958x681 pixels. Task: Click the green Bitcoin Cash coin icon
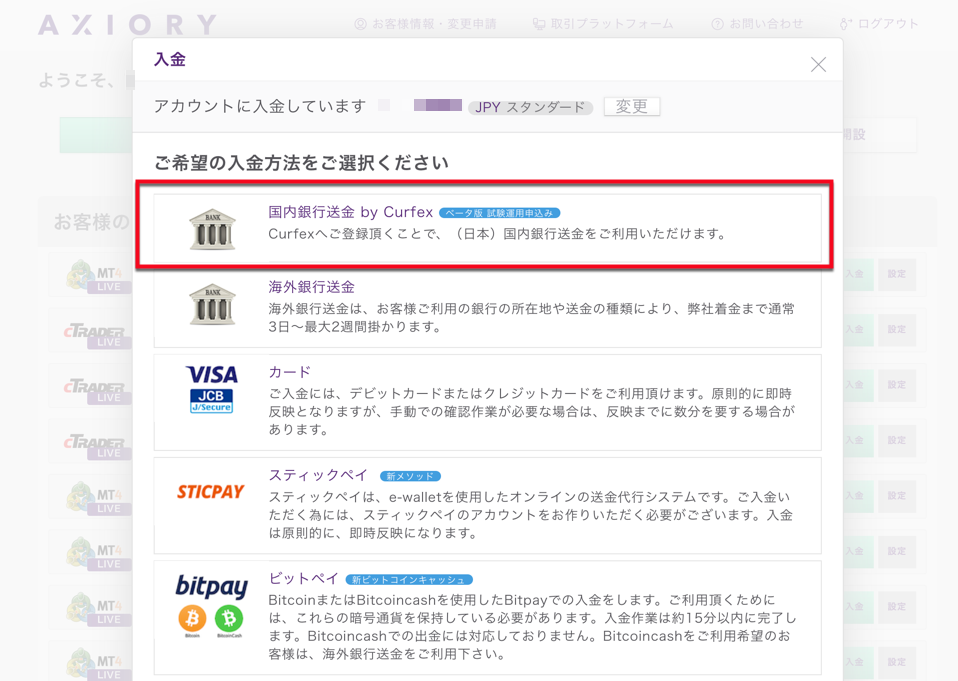tap(229, 619)
